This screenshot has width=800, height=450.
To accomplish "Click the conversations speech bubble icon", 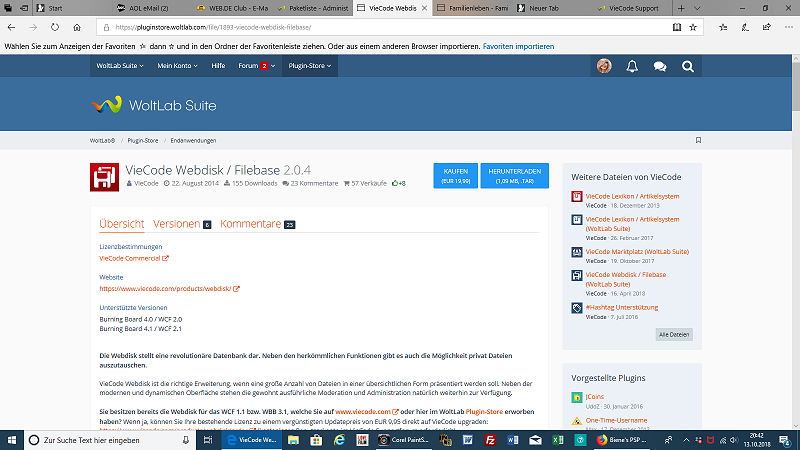I will (660, 66).
